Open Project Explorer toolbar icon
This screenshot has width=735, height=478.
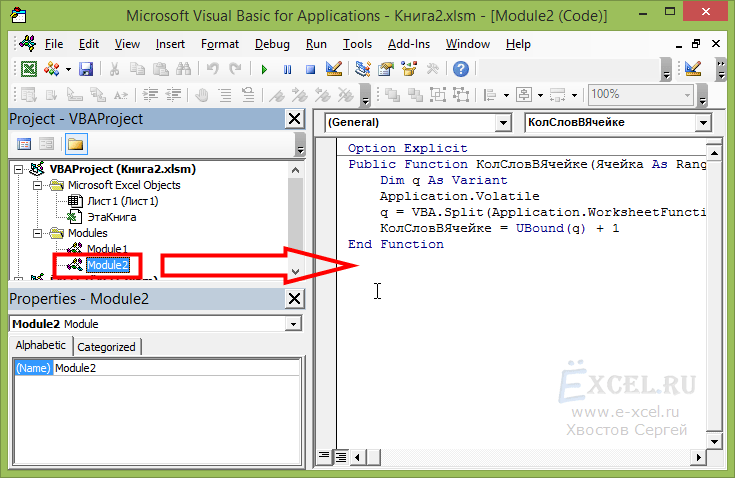(362, 69)
